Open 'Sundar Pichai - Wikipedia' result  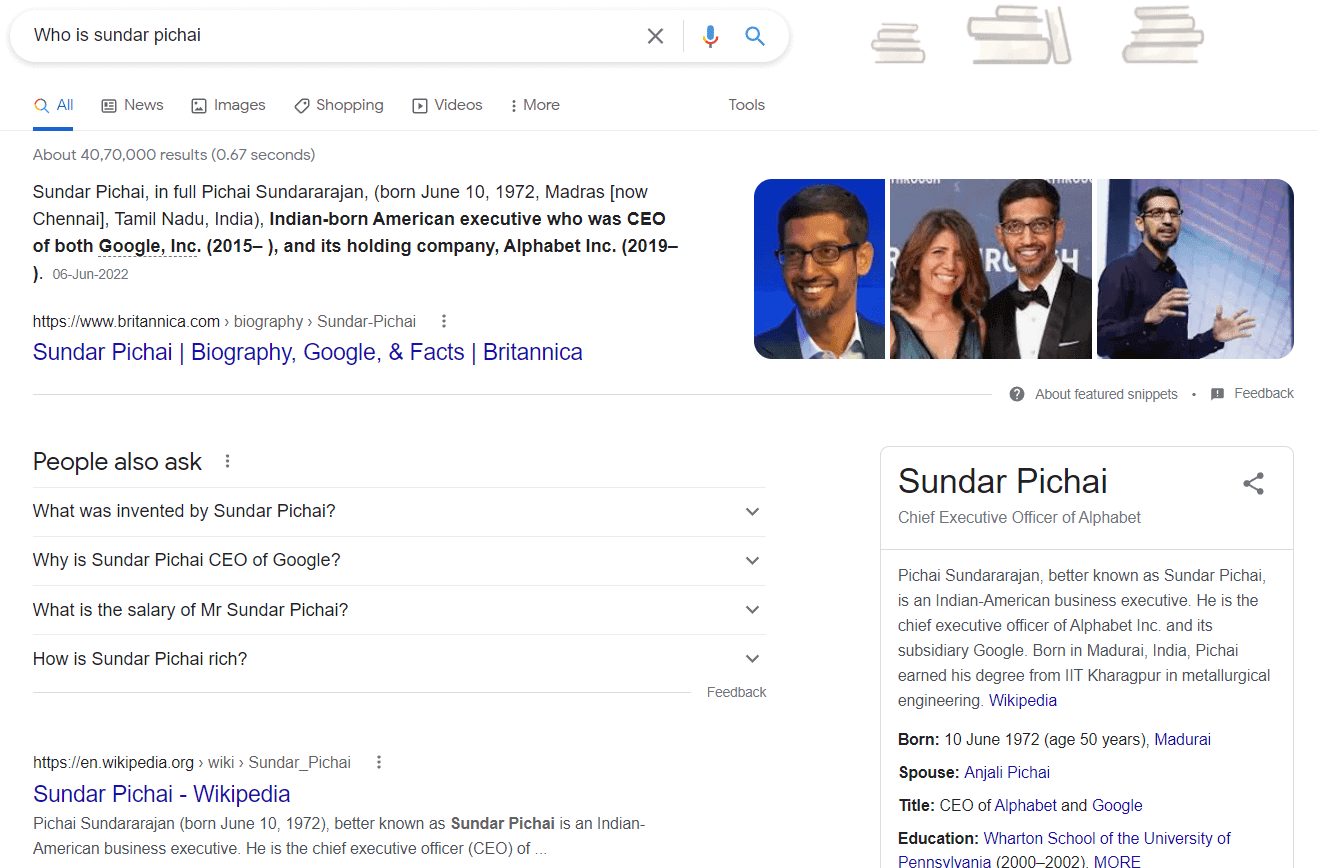point(161,794)
